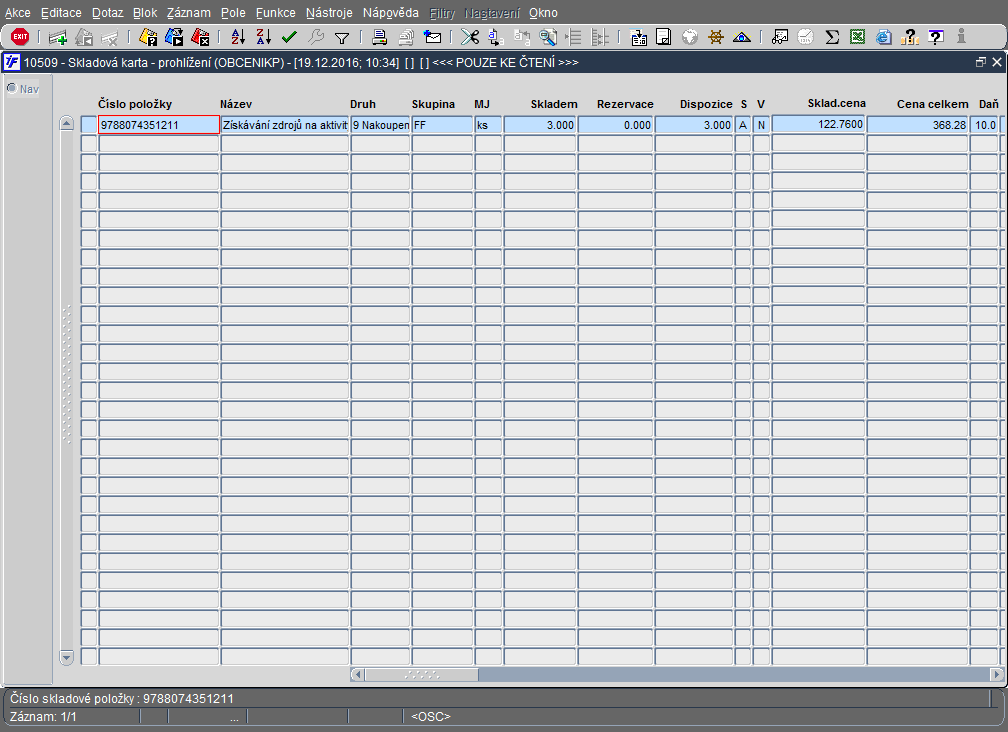The image size is (1008, 732).
Task: Click the Cena celkem value 368.28
Action: tap(917, 125)
